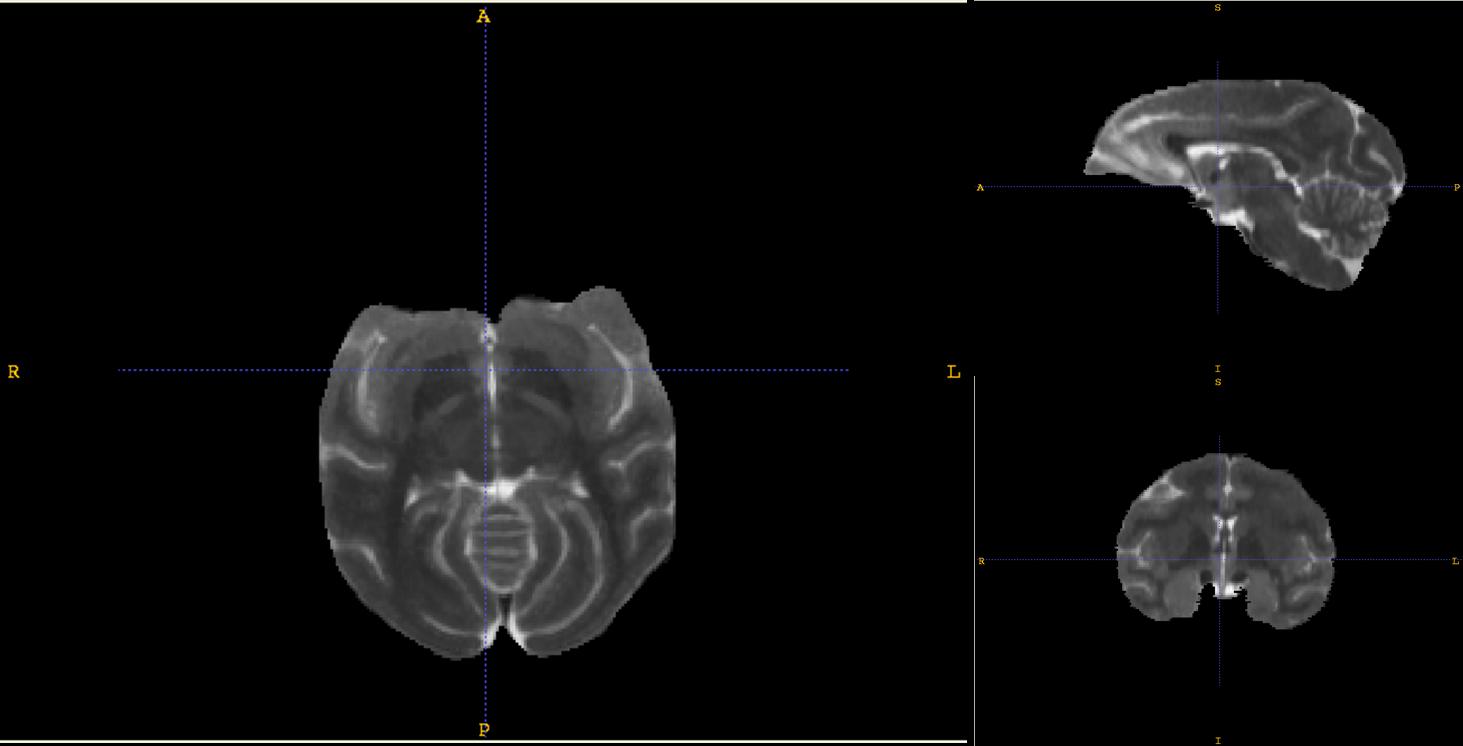Viewport: 1463px width, 746px height.
Task: Click the crosshair intersection in the sagittal view
Action: click(x=1217, y=187)
